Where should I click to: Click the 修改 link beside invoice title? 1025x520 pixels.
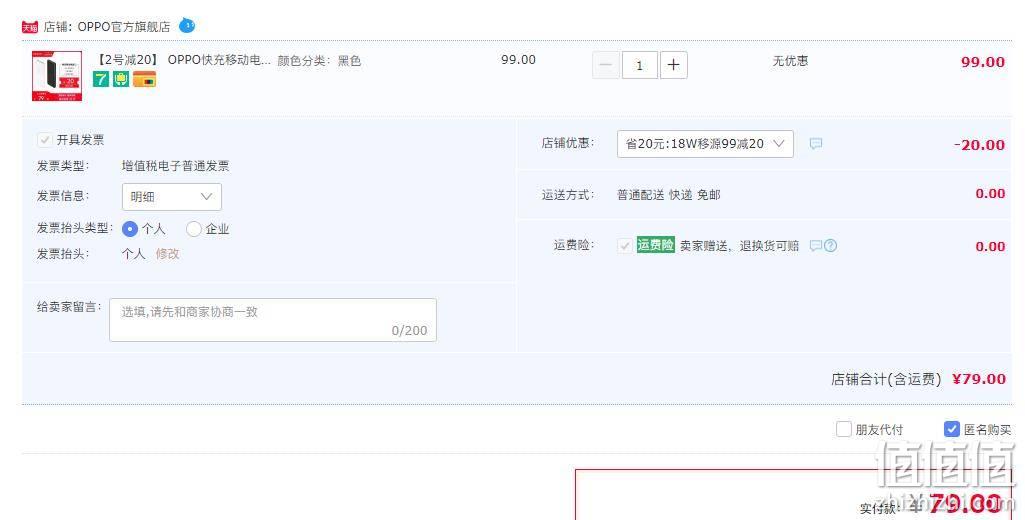[167, 254]
